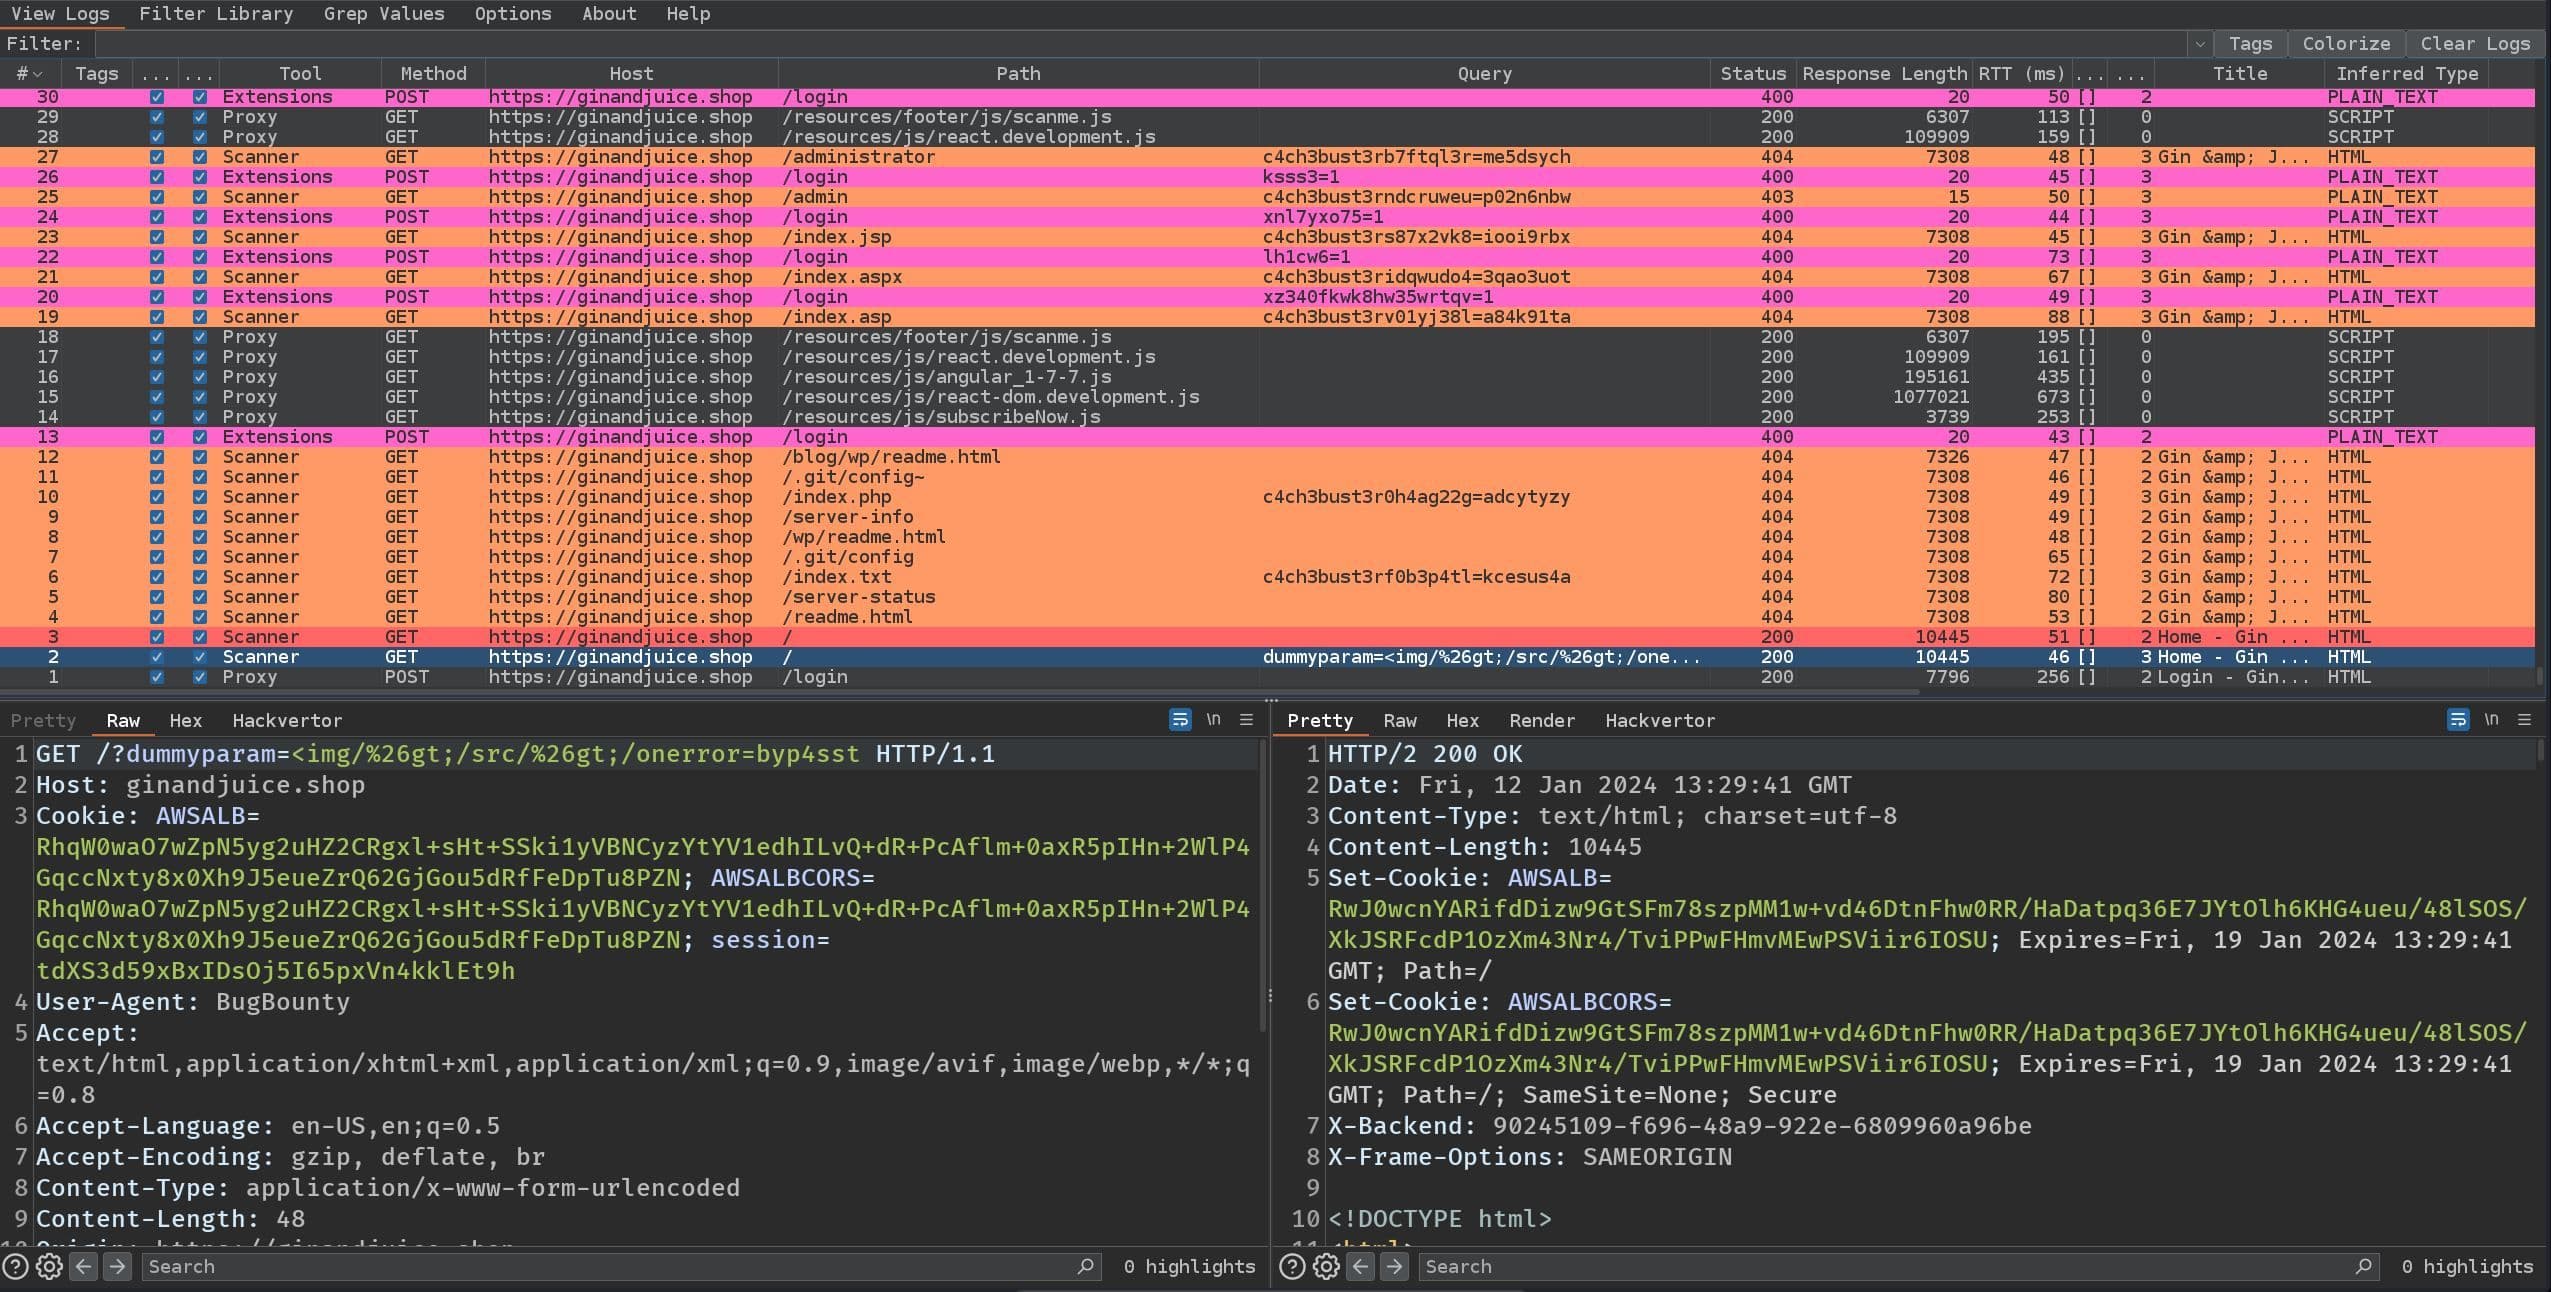The height and width of the screenshot is (1292, 2551).
Task: Toggle line wrapping icon in request editor
Action: [x=1181, y=719]
